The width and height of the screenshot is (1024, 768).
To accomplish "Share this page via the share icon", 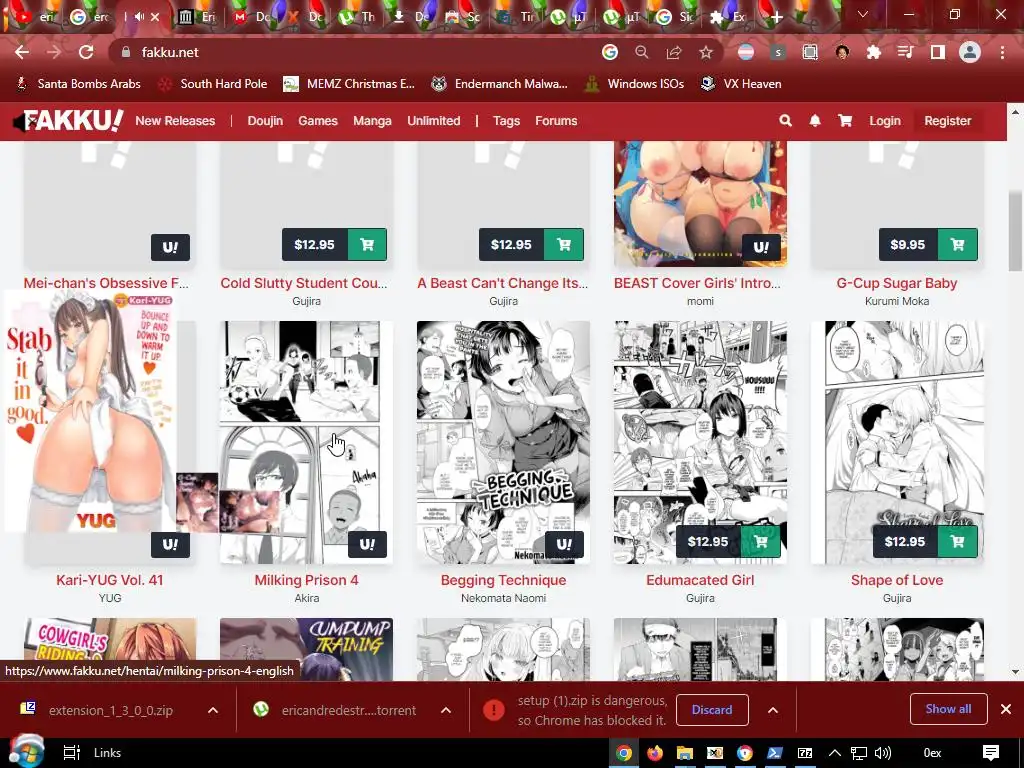I will (x=674, y=52).
